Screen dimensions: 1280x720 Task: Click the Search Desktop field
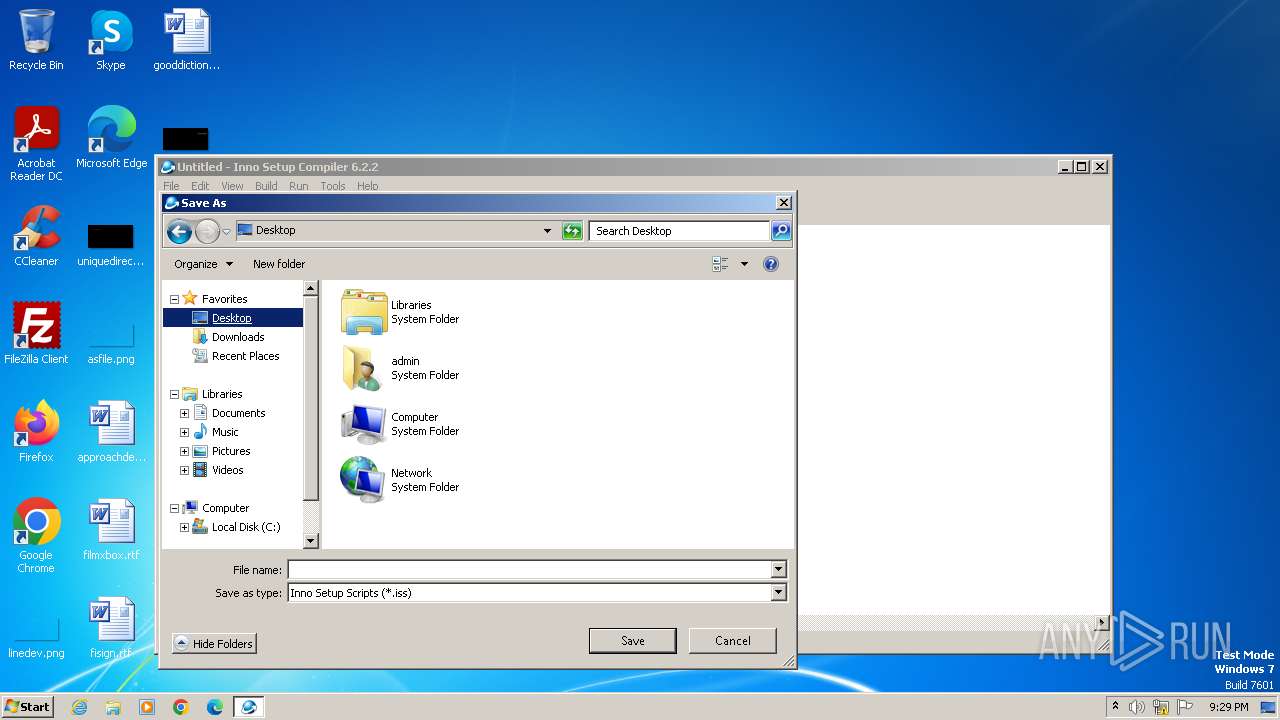679,231
